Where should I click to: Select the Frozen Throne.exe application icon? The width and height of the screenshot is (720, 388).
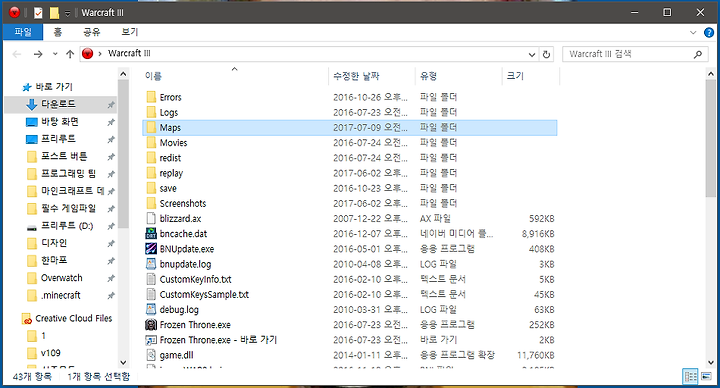[151, 324]
